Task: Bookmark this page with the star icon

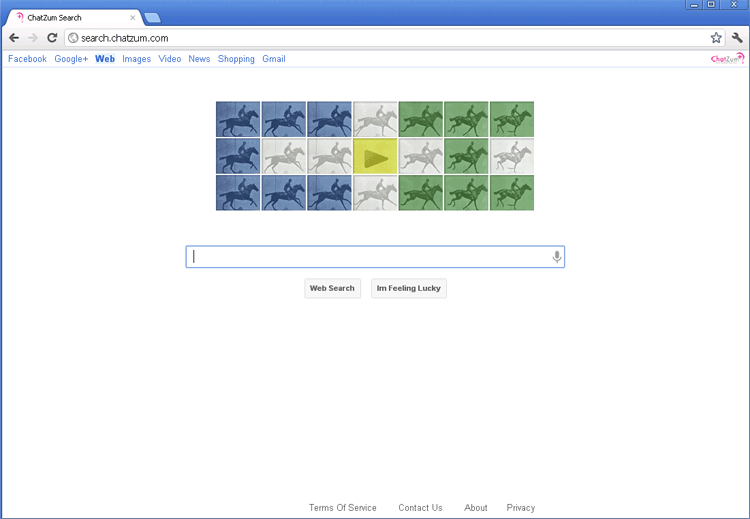Action: click(716, 38)
